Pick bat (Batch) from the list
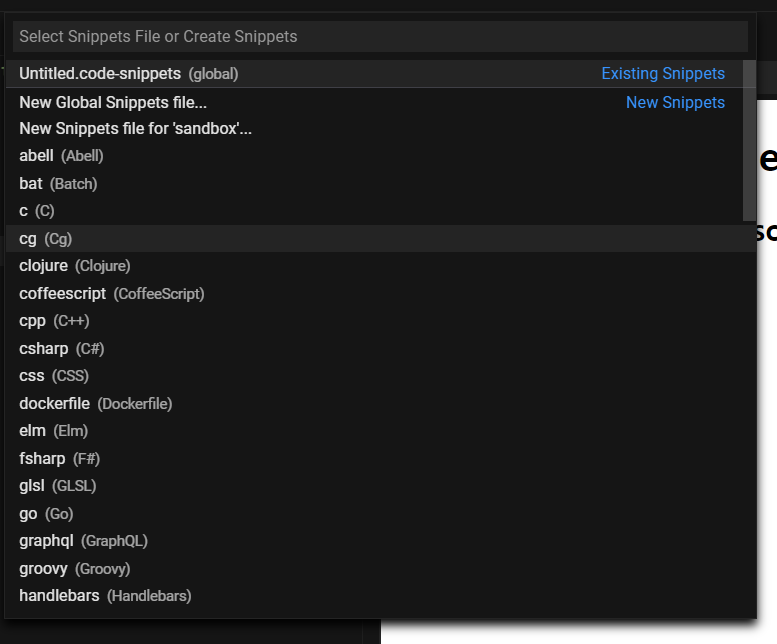Image resolution: width=777 pixels, height=644 pixels. point(58,184)
